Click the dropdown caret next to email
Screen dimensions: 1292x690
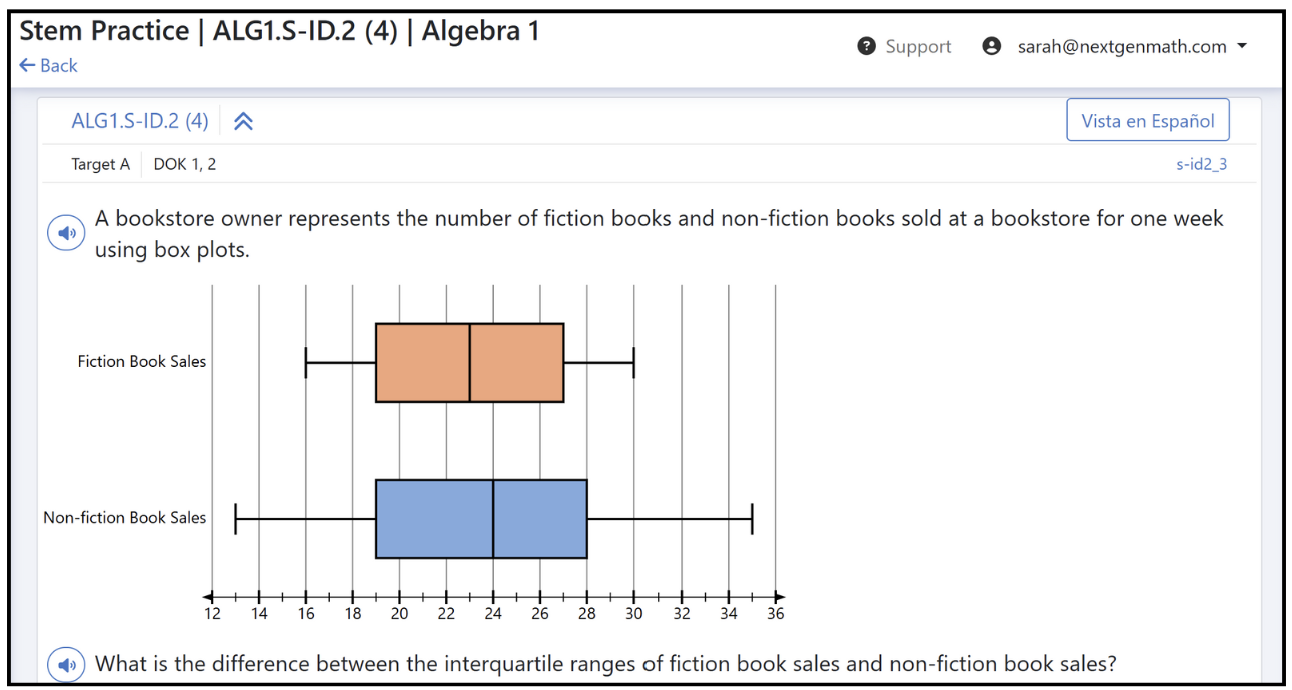coord(1242,46)
